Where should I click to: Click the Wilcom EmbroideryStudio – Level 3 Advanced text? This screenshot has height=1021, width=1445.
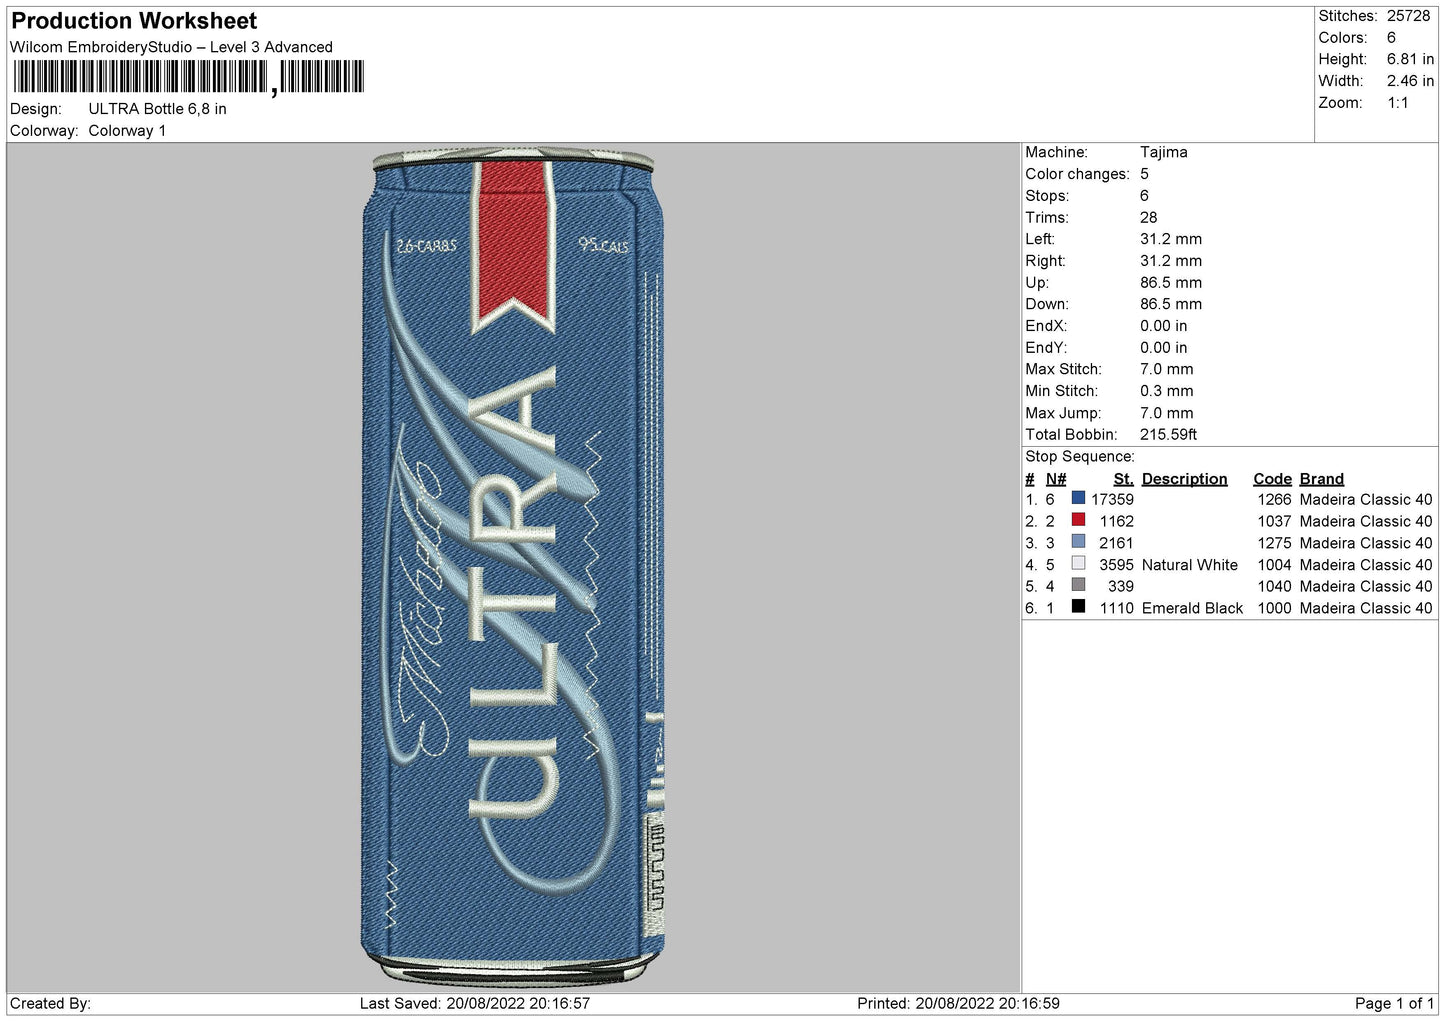(171, 47)
